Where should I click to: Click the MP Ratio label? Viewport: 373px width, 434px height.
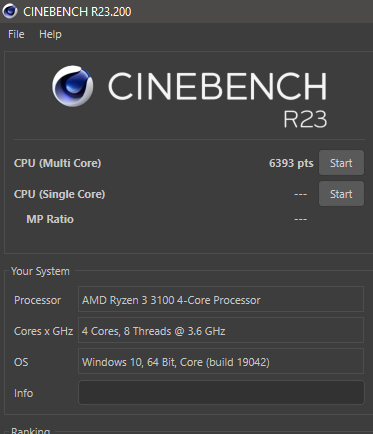50,219
